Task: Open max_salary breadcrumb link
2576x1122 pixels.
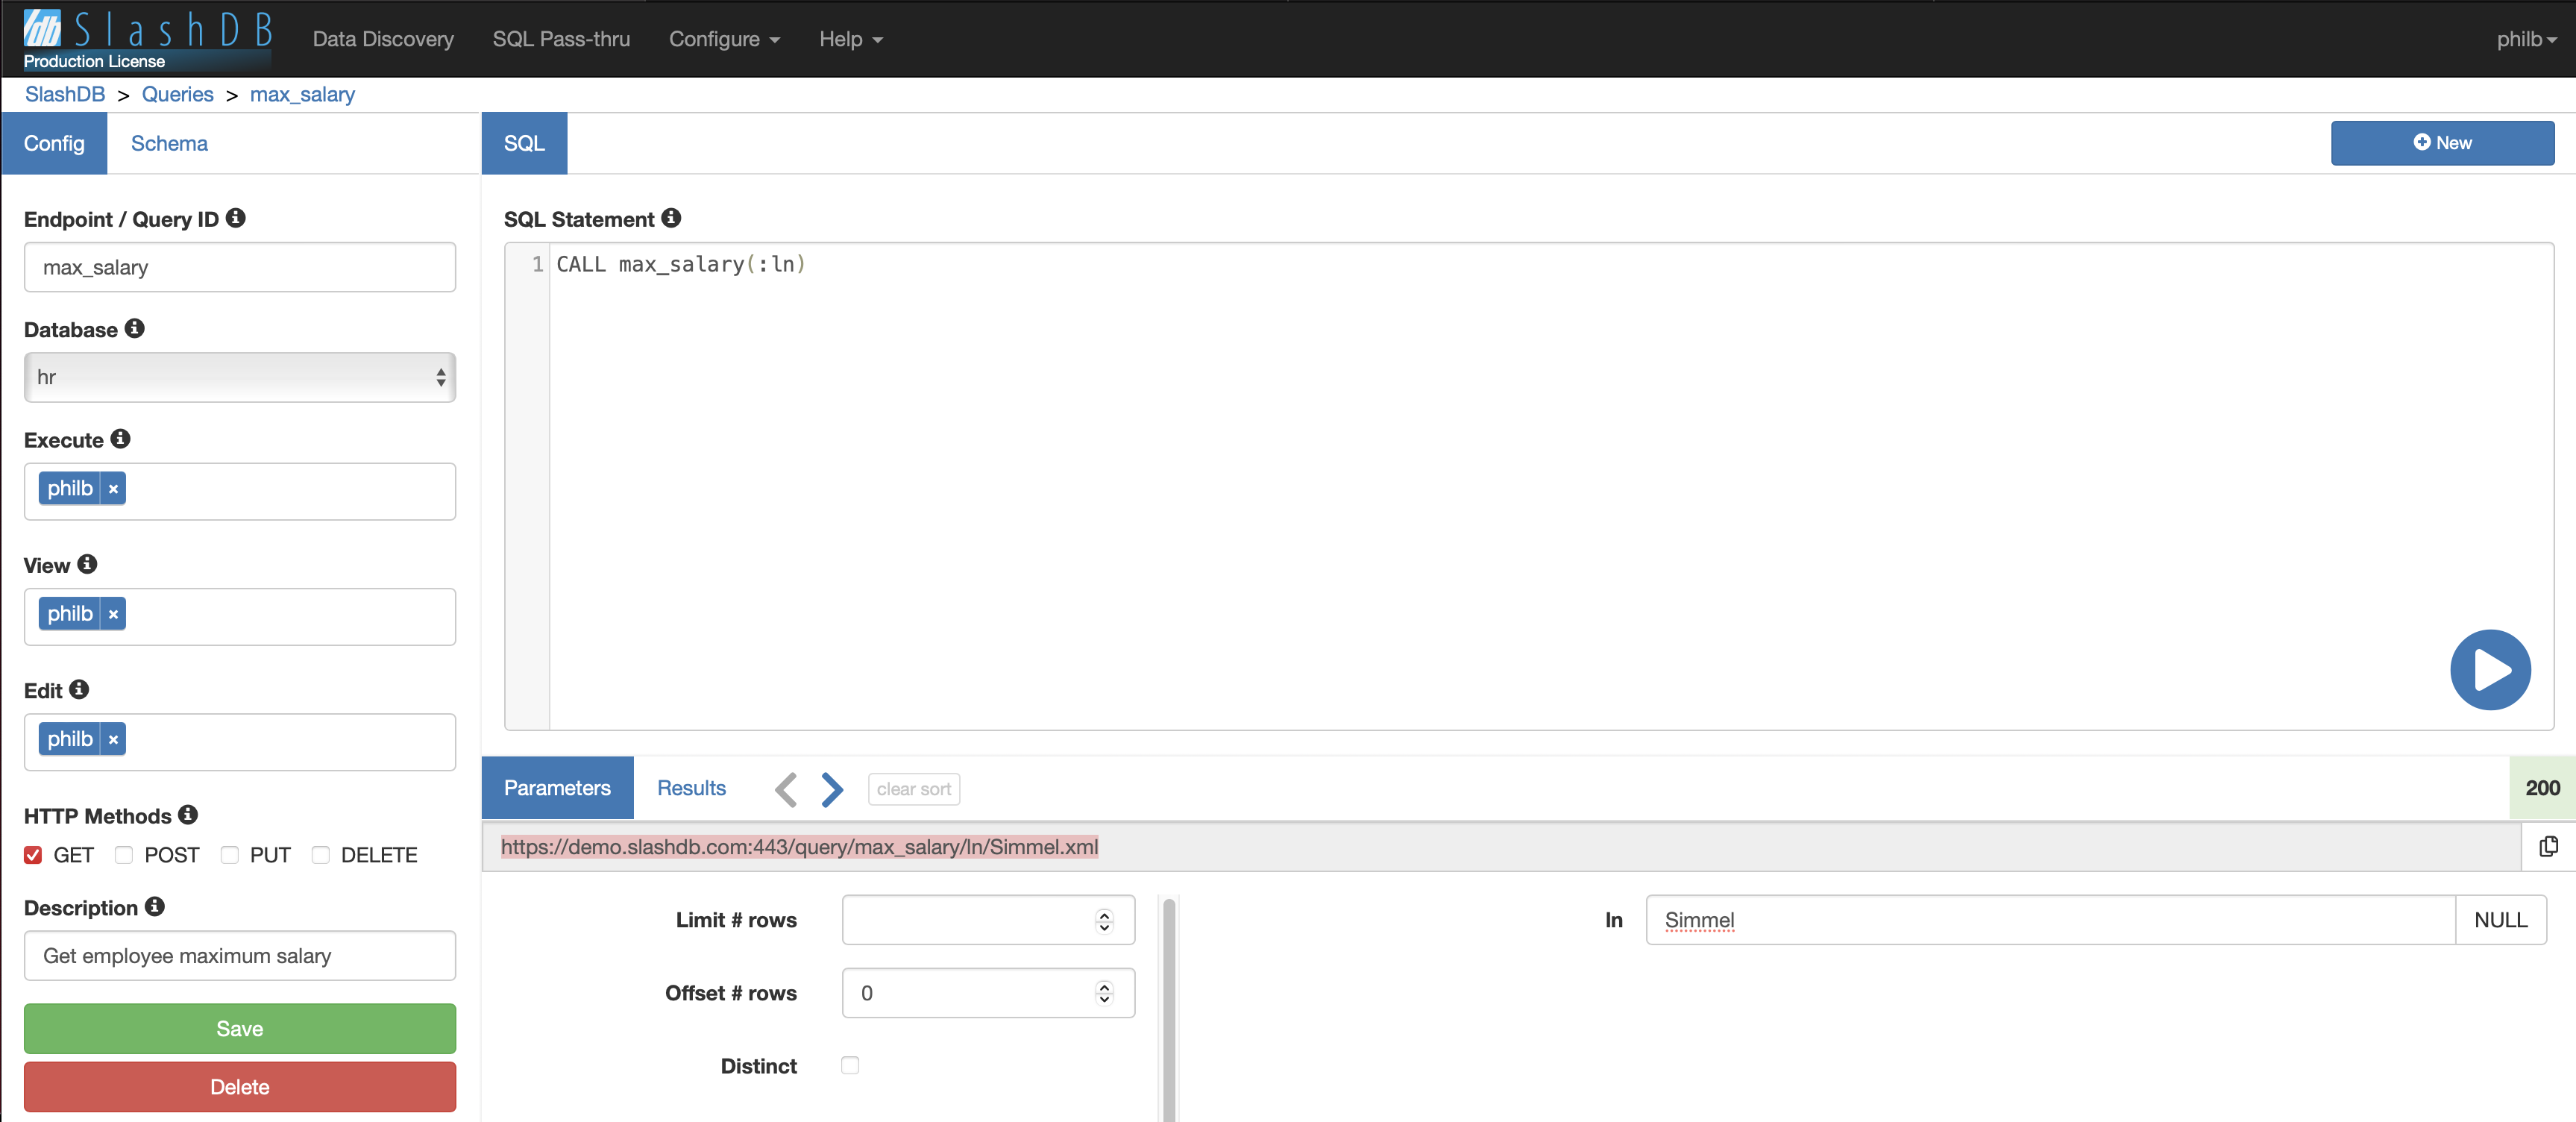Action: tap(302, 94)
